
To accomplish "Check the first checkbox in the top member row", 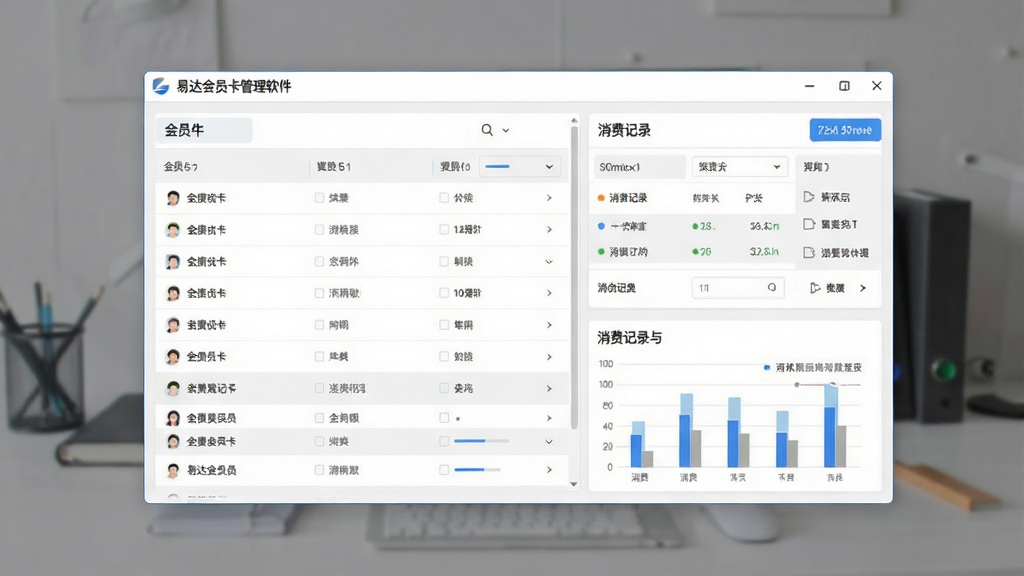I will coord(319,198).
